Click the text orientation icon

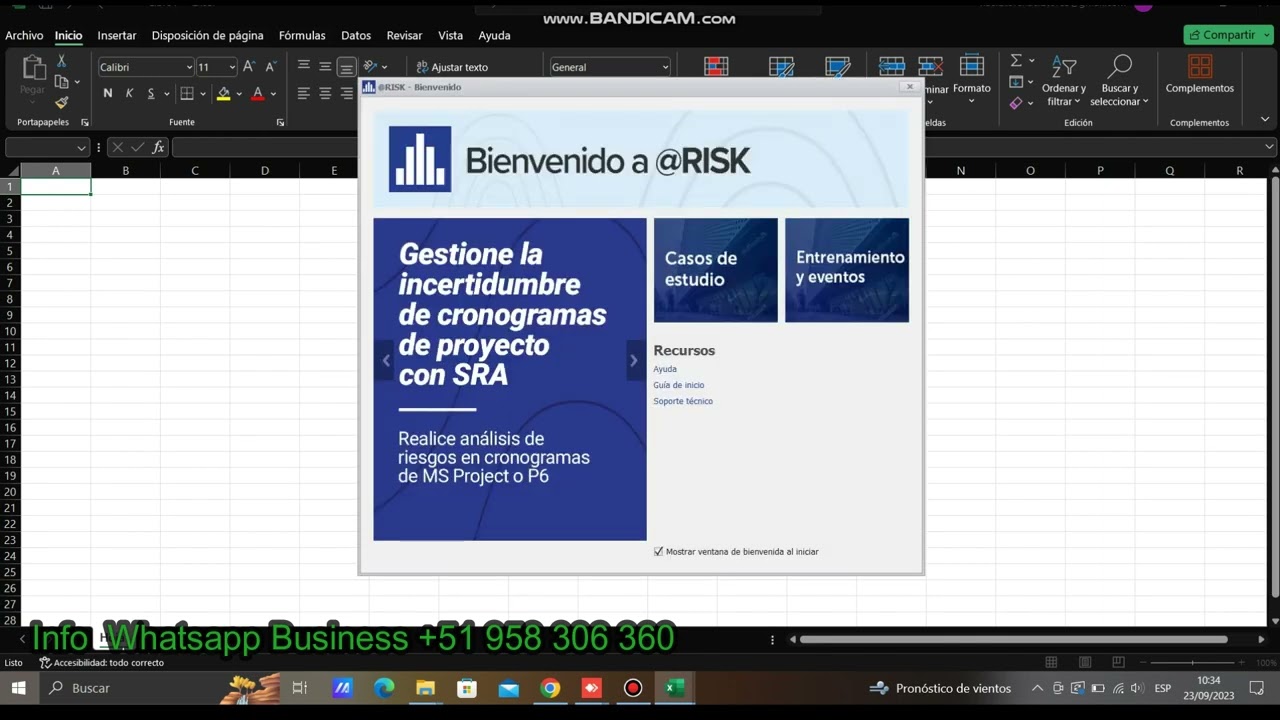pos(370,67)
